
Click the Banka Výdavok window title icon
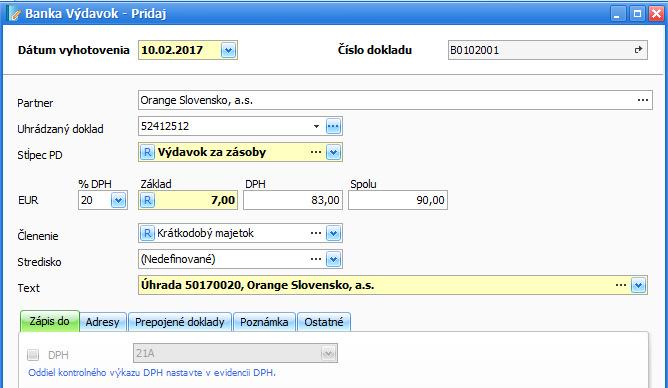click(x=14, y=14)
